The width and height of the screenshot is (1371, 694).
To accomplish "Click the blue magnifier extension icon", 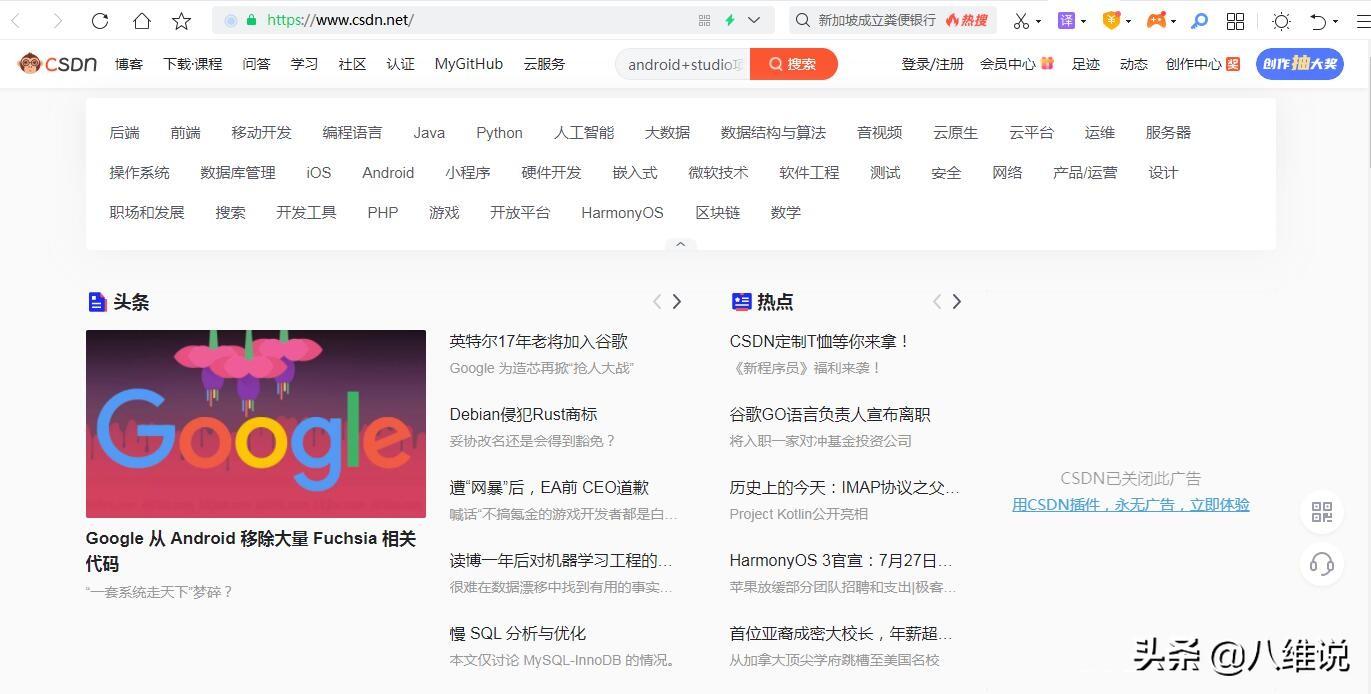I will 1199,20.
